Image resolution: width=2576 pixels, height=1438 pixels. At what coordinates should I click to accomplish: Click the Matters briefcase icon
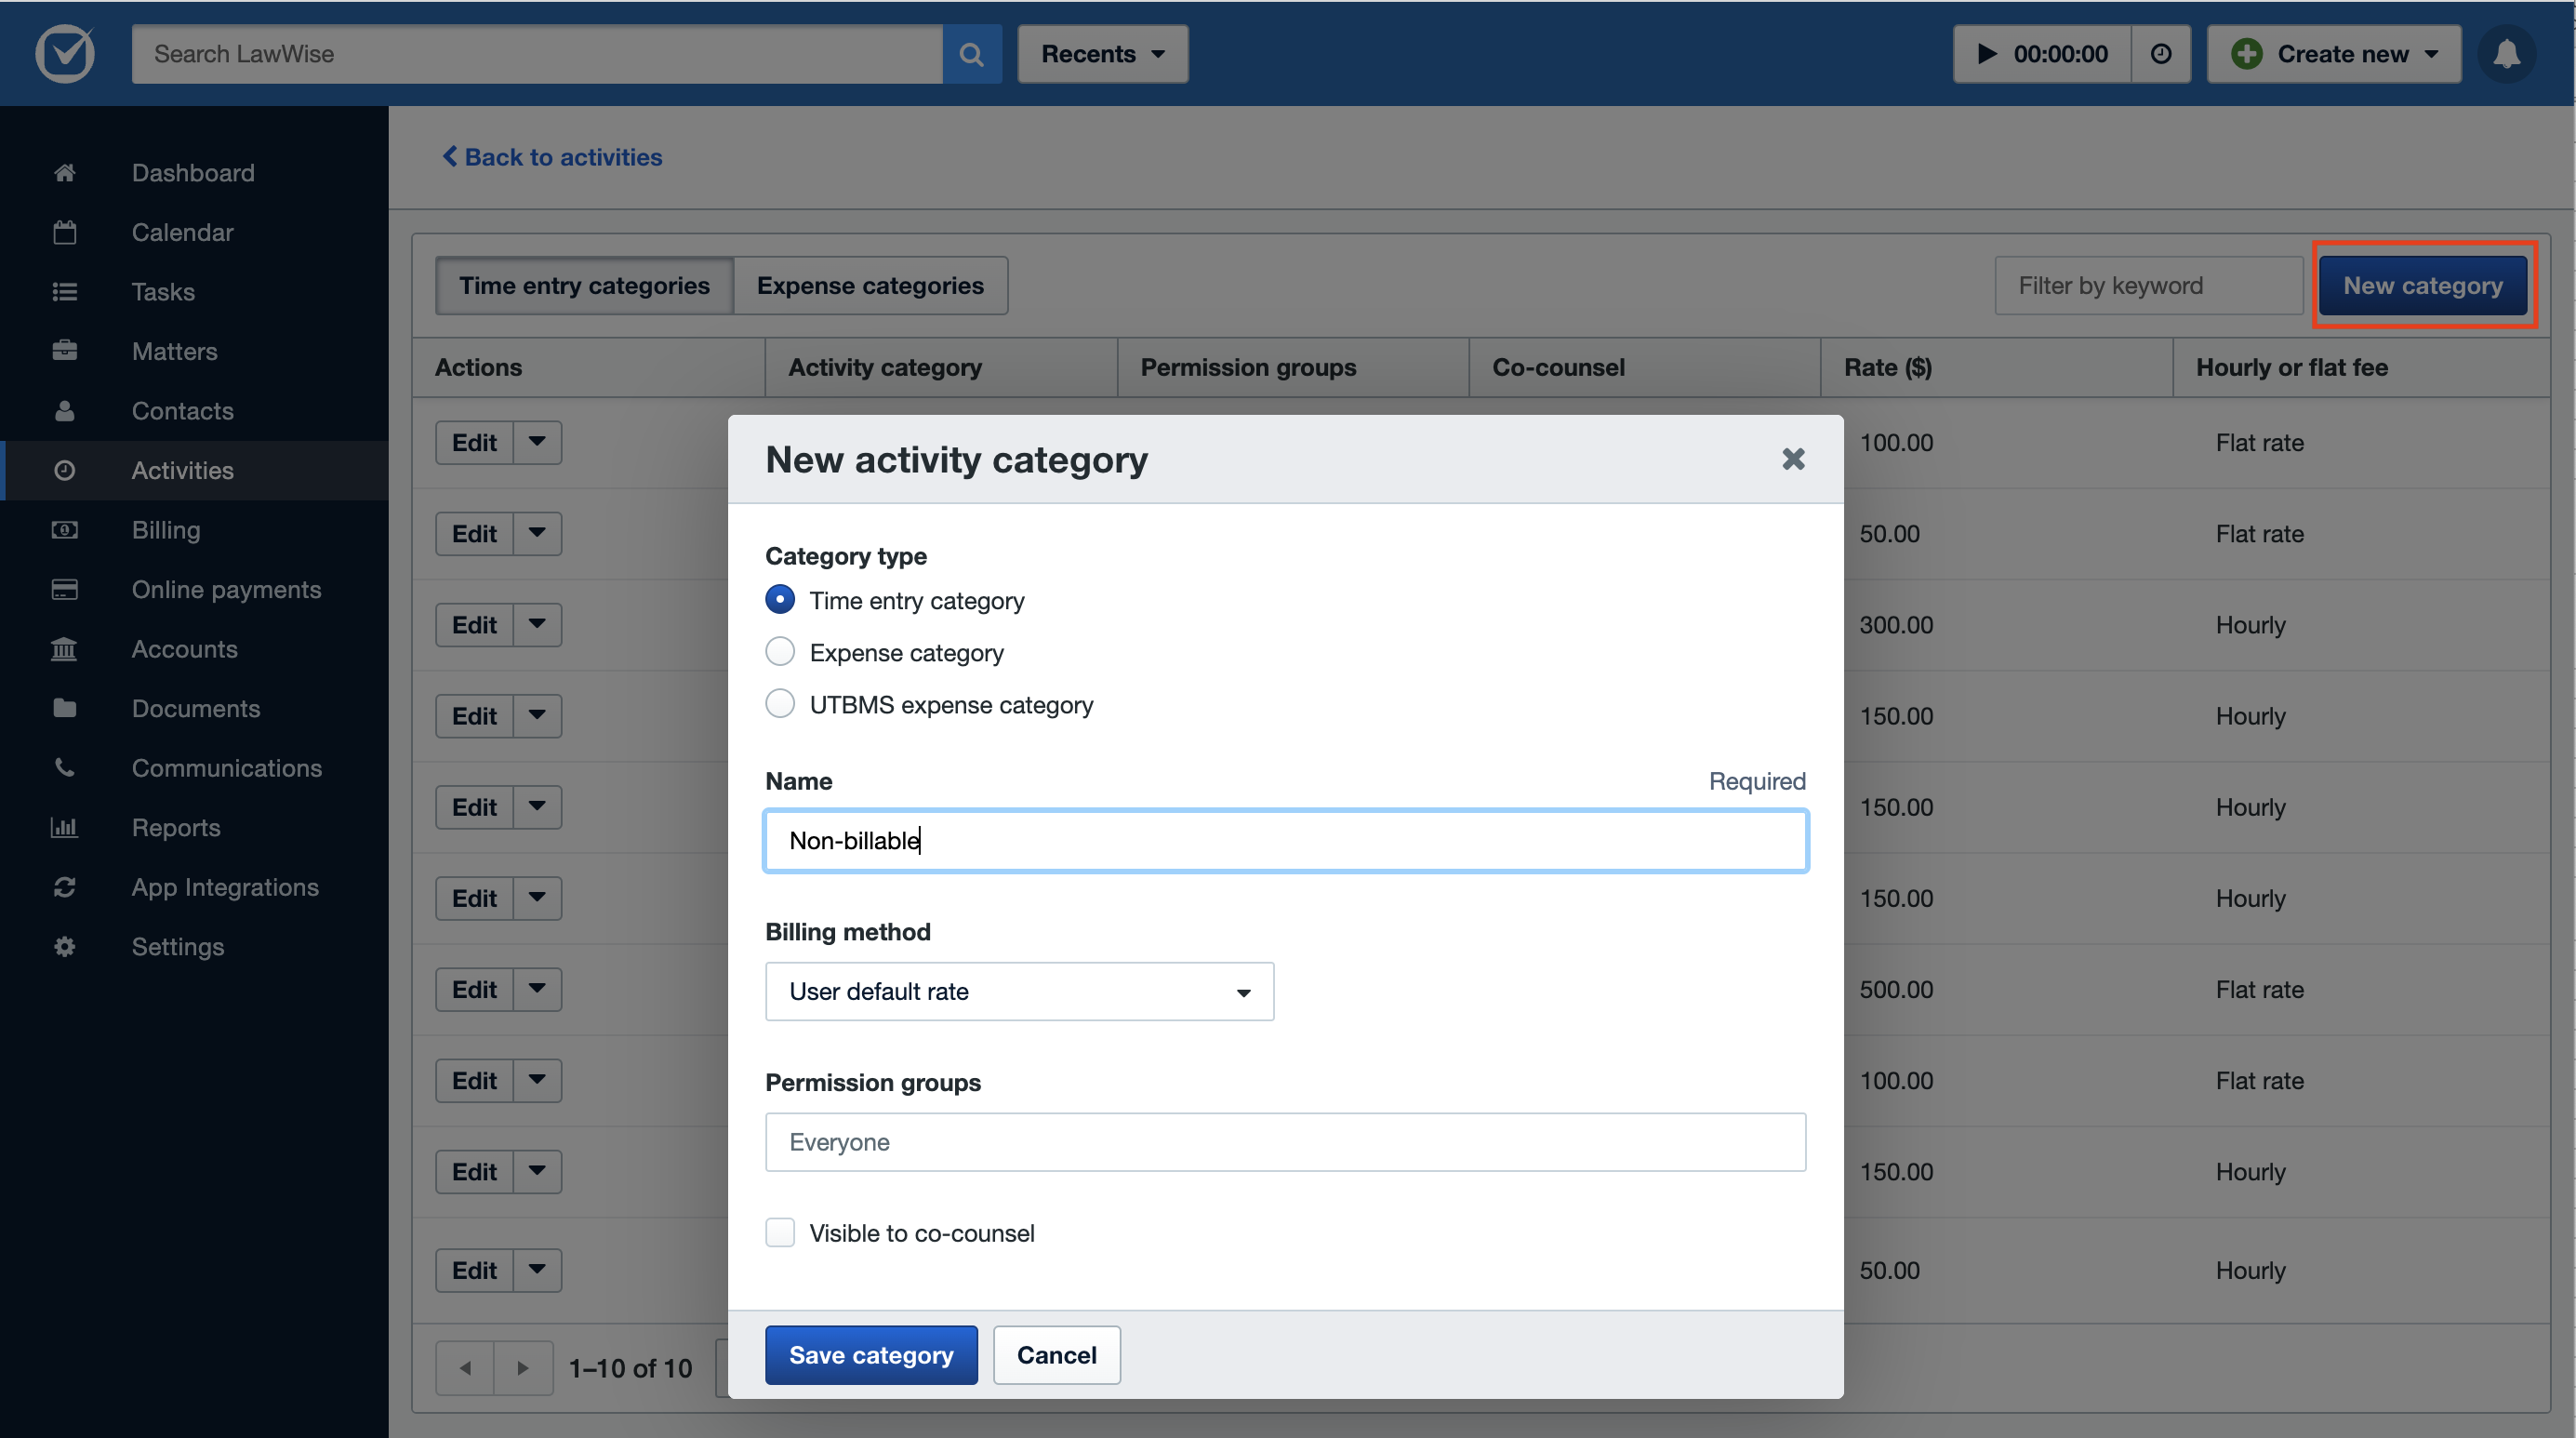tap(65, 351)
